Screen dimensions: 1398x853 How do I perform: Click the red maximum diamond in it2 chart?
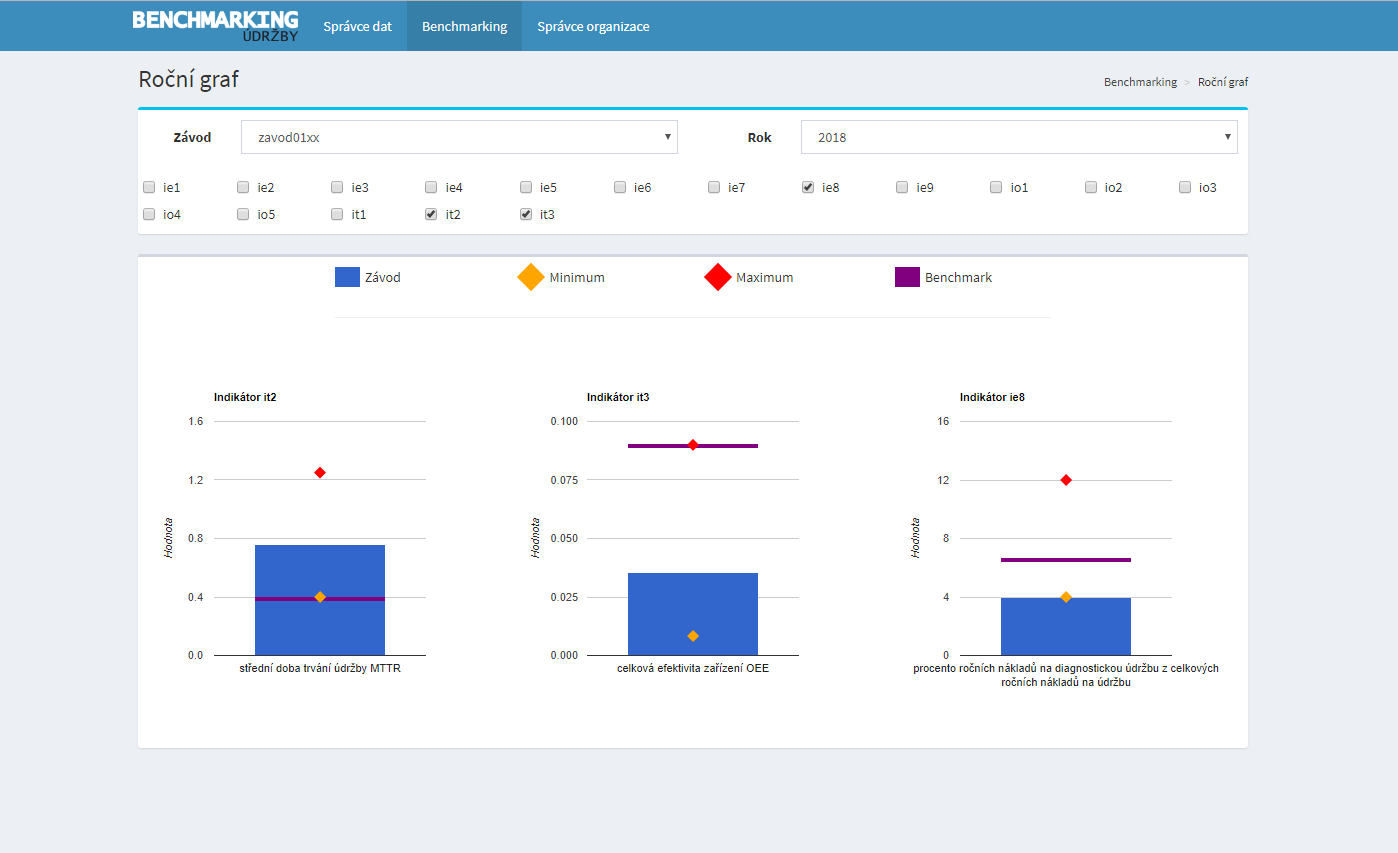tap(320, 472)
